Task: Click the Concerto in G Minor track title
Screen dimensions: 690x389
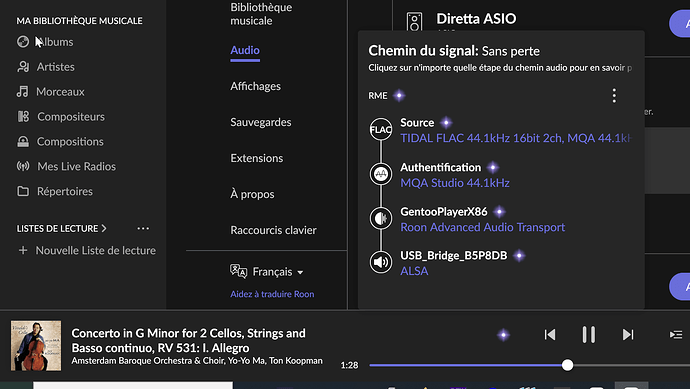Action: (188, 340)
